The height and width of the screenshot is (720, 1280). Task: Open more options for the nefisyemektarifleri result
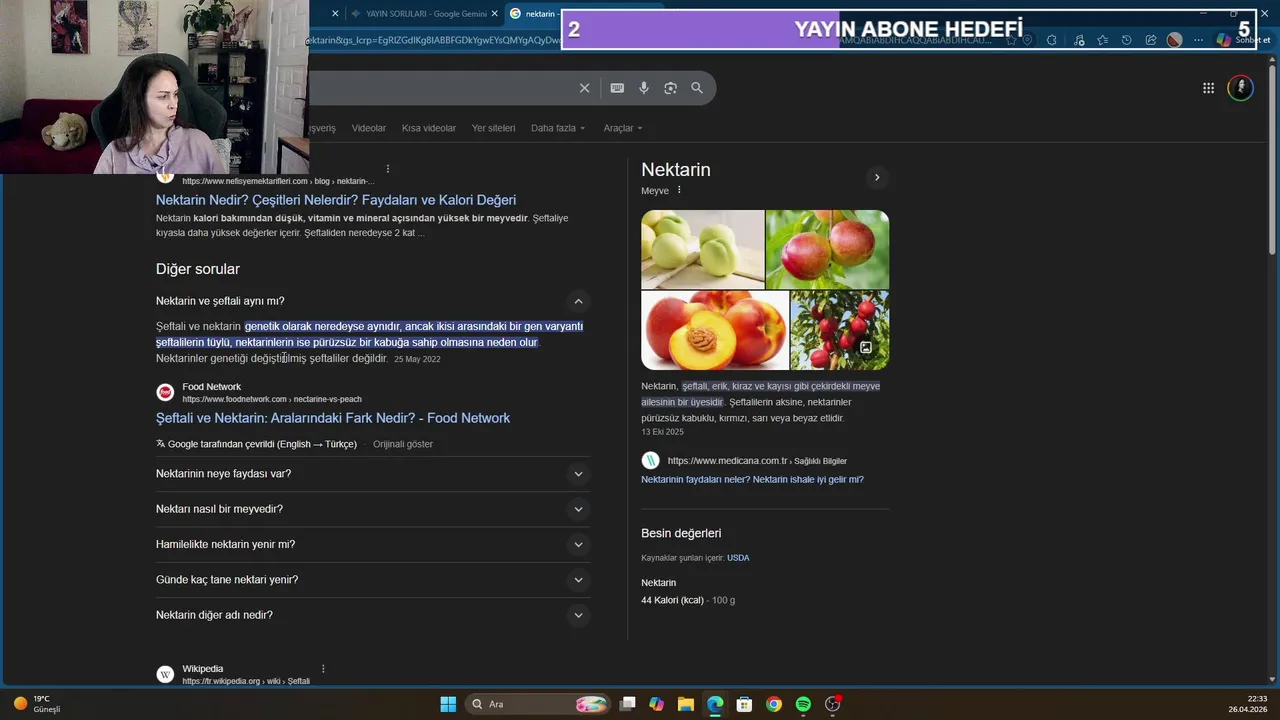[x=388, y=169]
